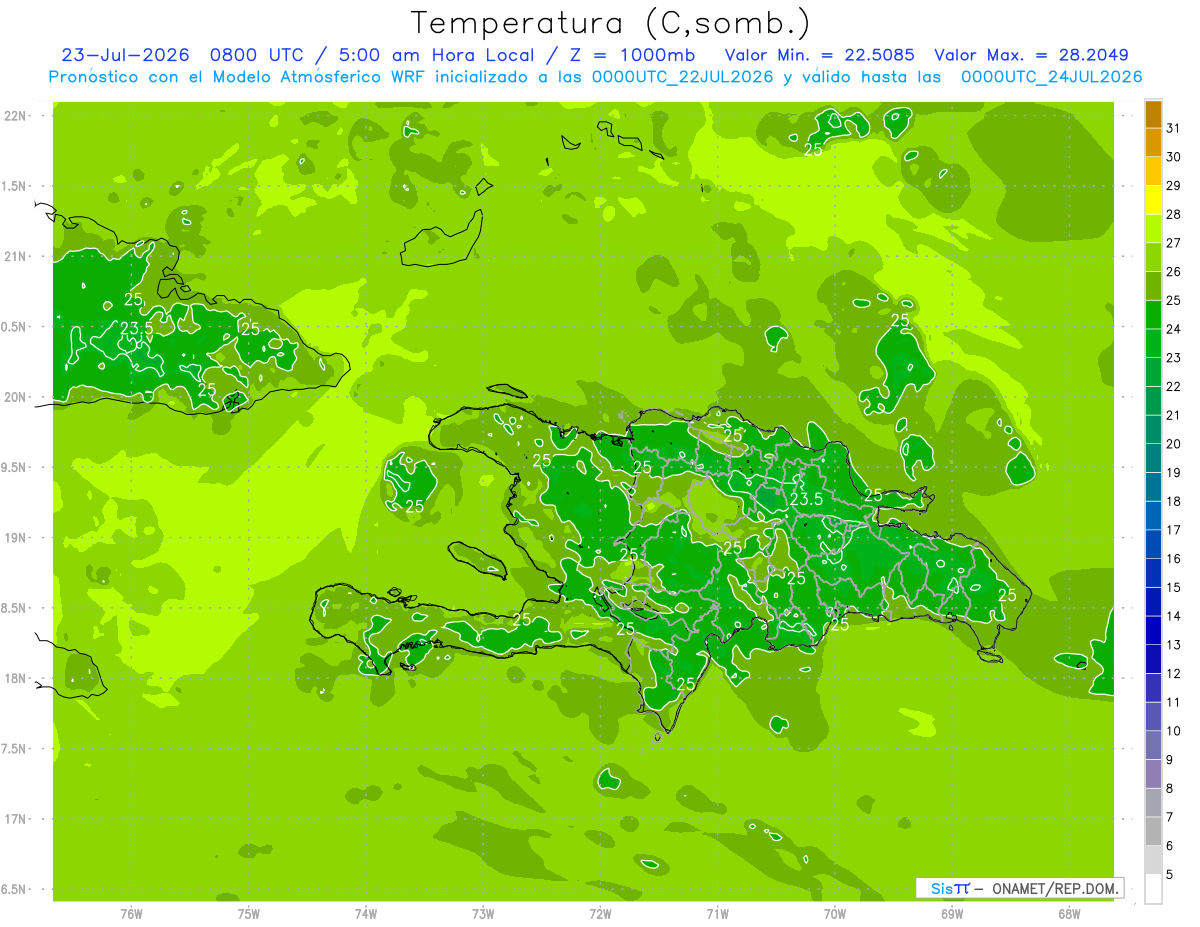Click the 72W longitude axis label
1200x927 pixels.
tap(600, 913)
